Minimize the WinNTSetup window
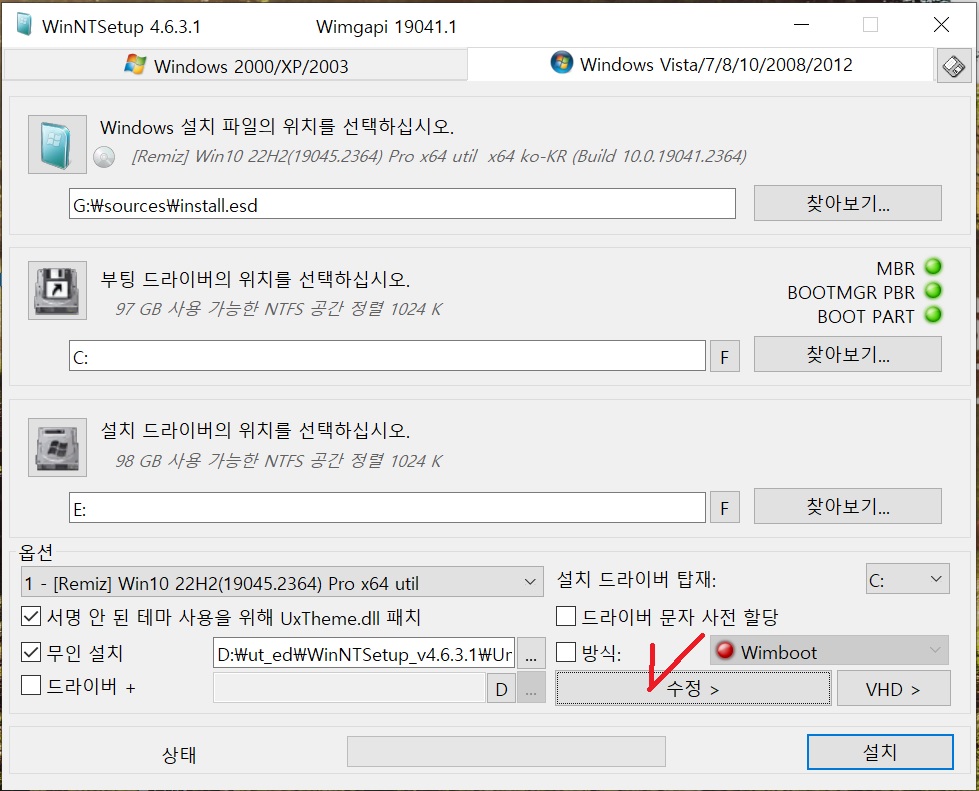The image size is (979, 791). [801, 25]
